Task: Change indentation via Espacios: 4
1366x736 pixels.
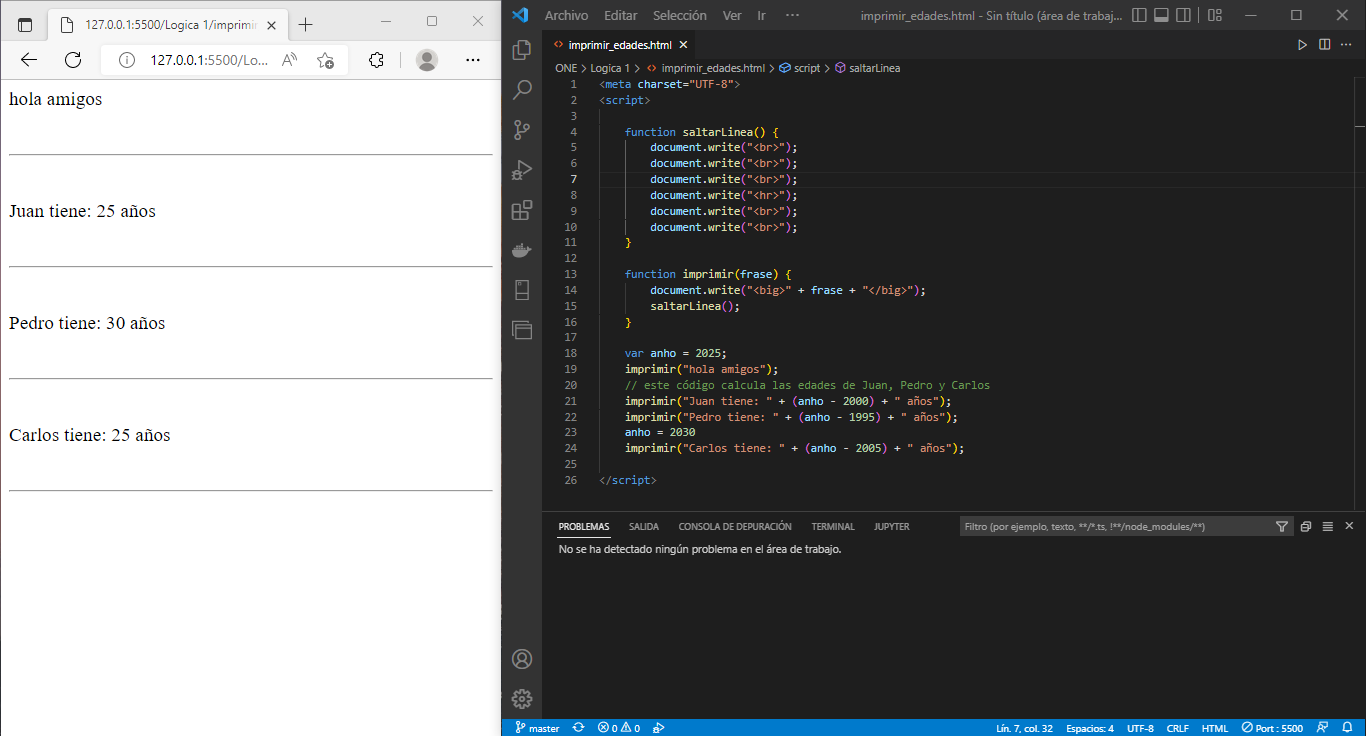Action: coord(1090,728)
